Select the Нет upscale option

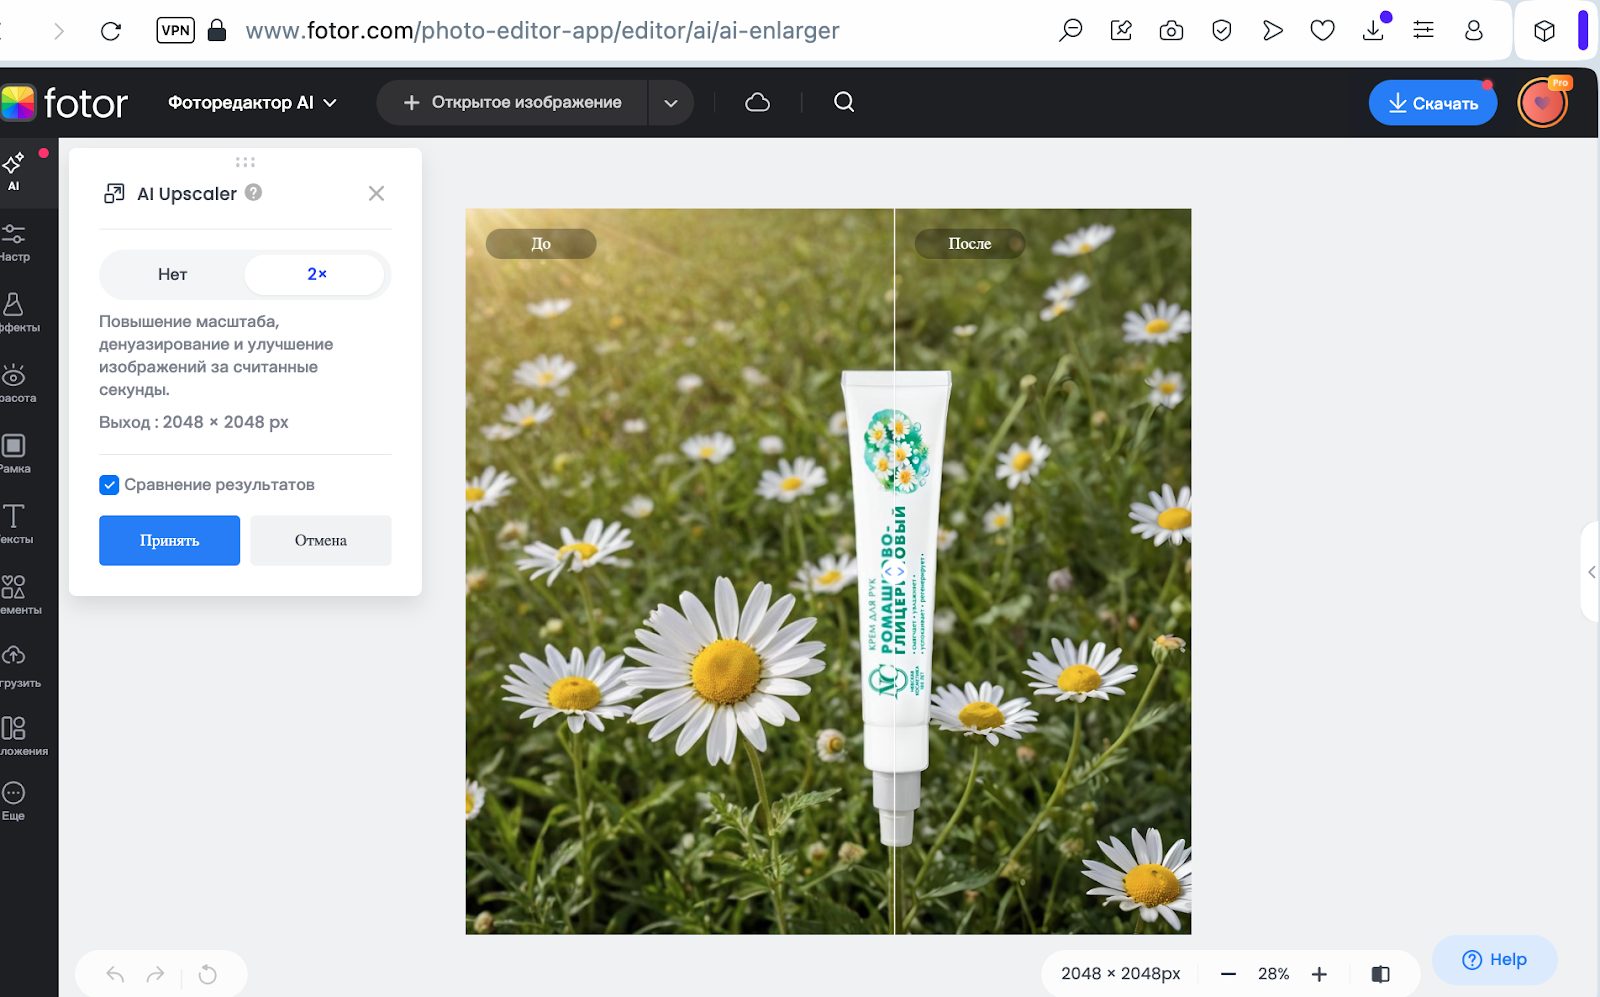tap(172, 274)
